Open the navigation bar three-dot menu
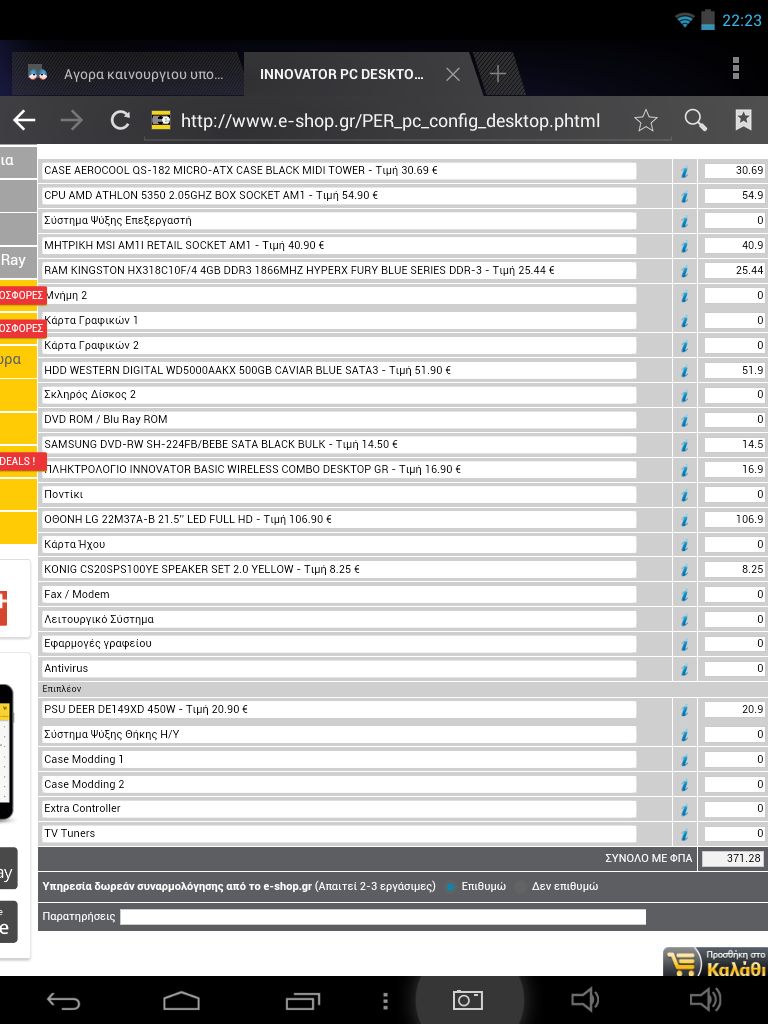Image resolution: width=768 pixels, height=1024 pixels. pyautogui.click(x=385, y=1000)
